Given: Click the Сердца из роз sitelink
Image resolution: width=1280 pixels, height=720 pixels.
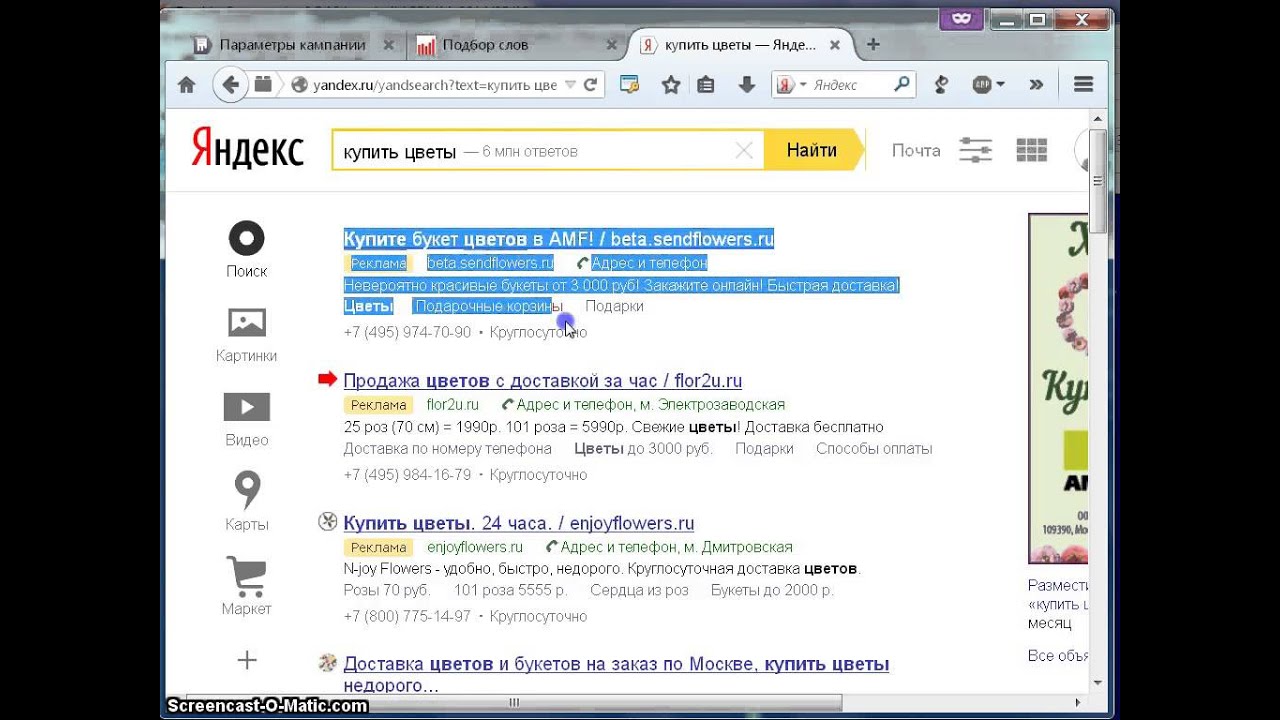Looking at the screenshot, I should click(x=639, y=590).
